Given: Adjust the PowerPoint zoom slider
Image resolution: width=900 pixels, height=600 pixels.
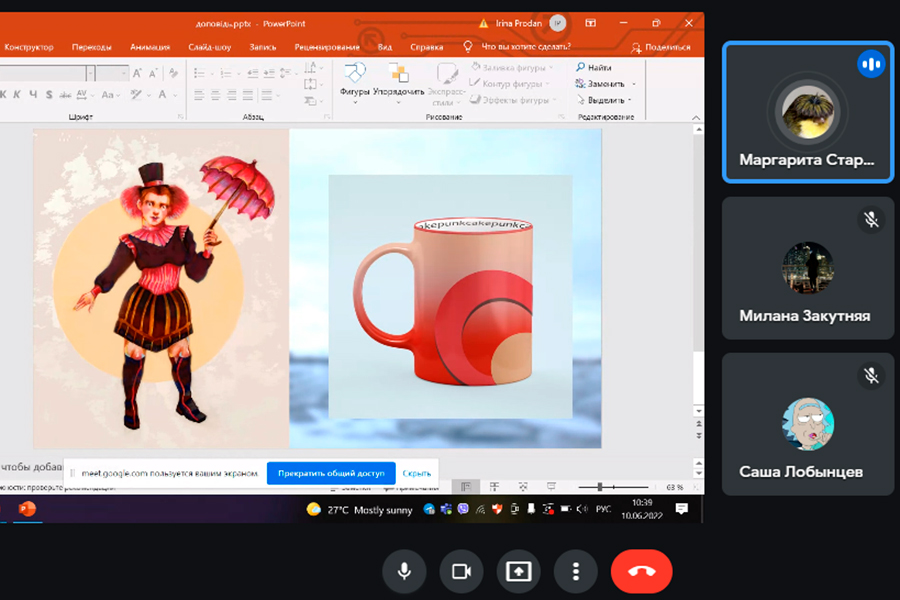Looking at the screenshot, I should coord(599,487).
